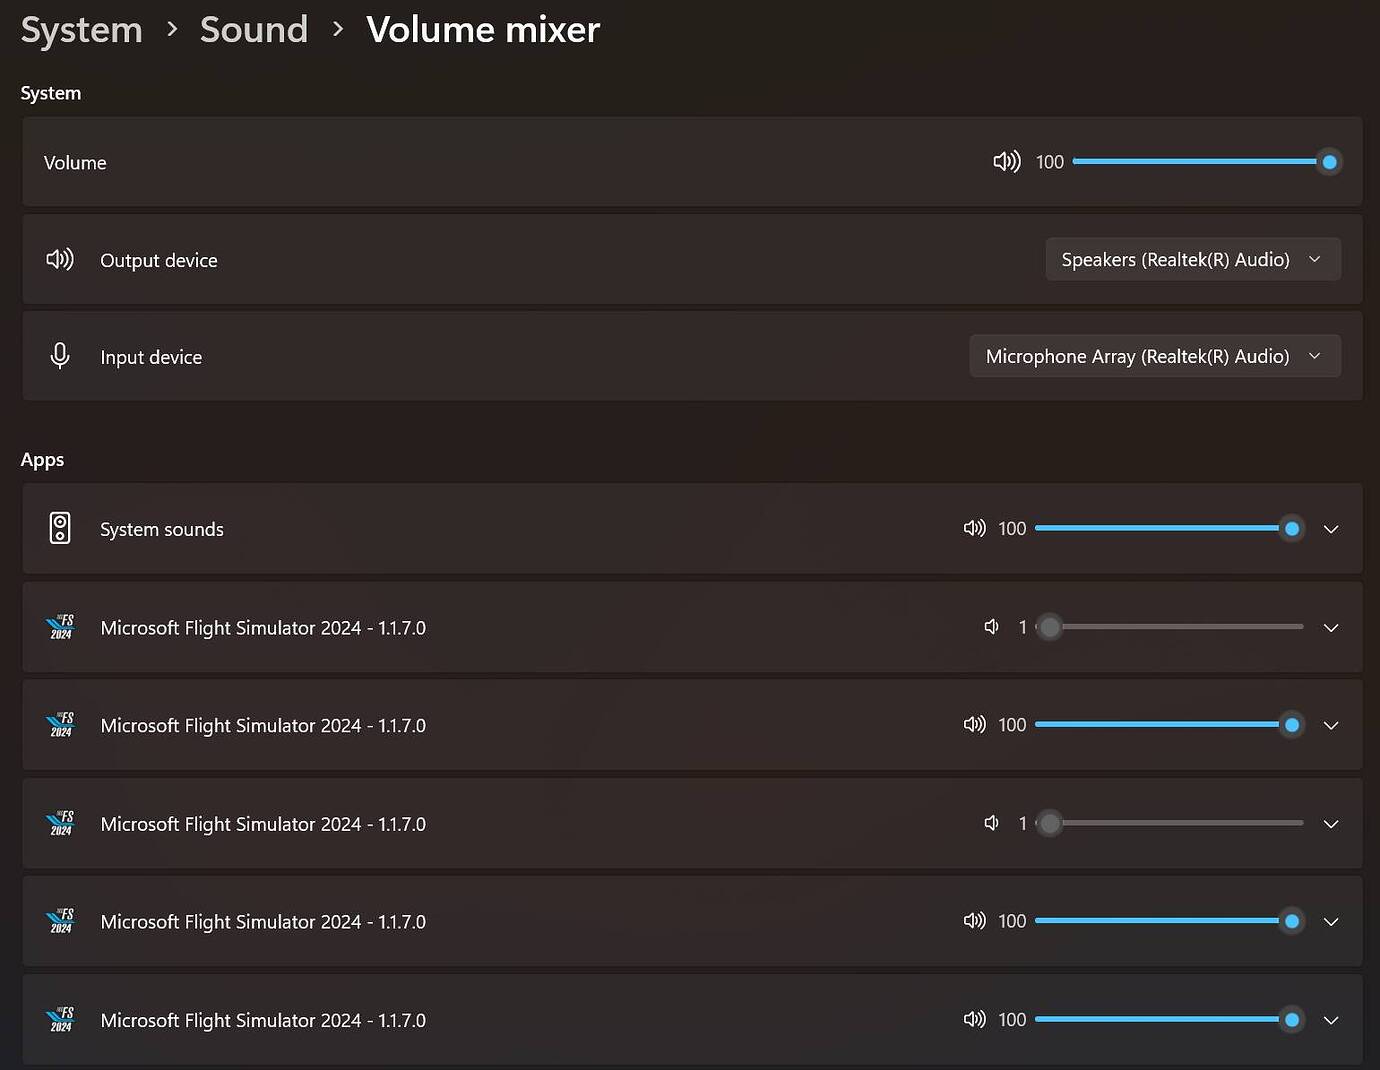Click the system Volume slider

tap(1206, 162)
